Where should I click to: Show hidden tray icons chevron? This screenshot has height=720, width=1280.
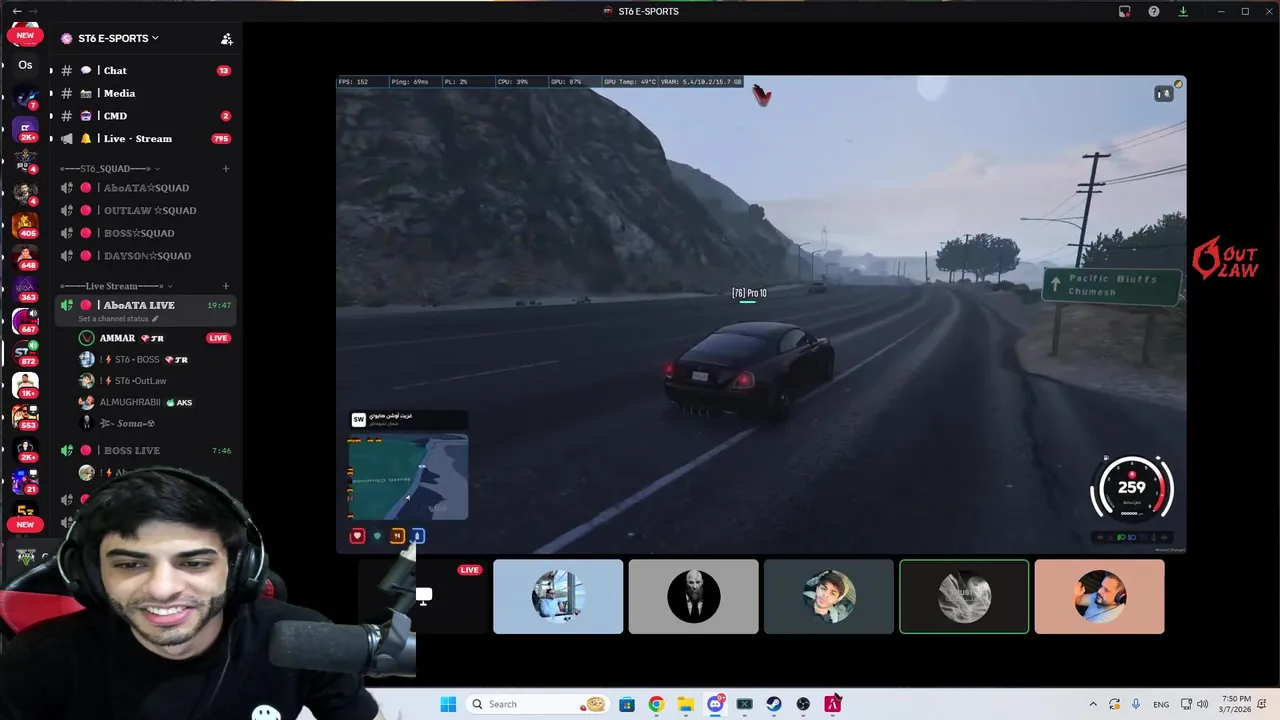(x=1092, y=704)
